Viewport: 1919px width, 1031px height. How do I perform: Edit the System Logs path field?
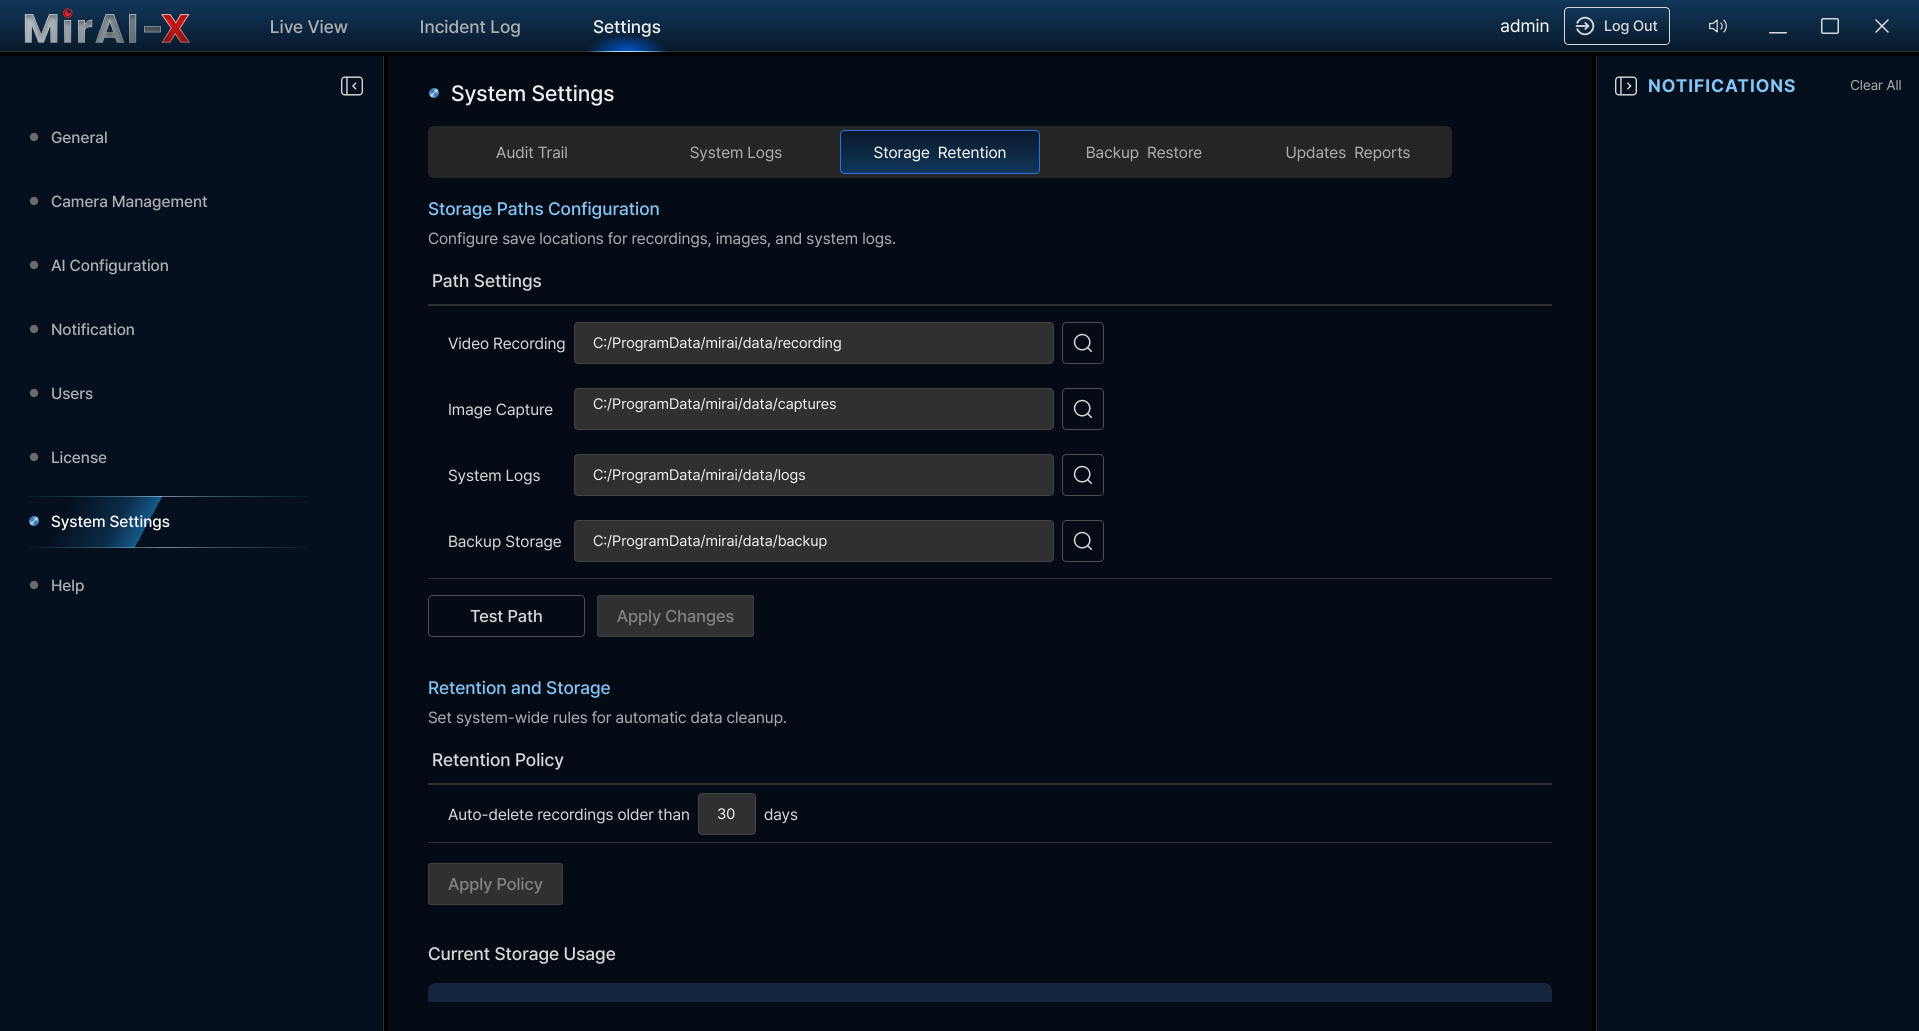pos(814,475)
